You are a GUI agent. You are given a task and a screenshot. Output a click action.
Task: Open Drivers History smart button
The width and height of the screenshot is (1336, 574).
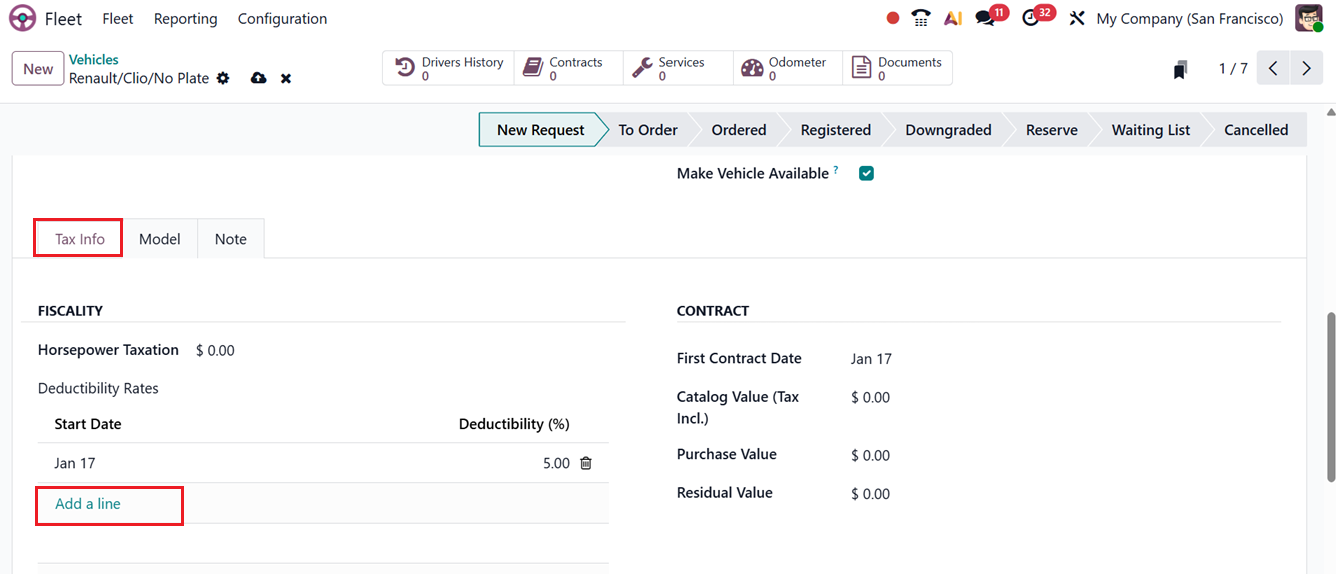[x=449, y=68]
